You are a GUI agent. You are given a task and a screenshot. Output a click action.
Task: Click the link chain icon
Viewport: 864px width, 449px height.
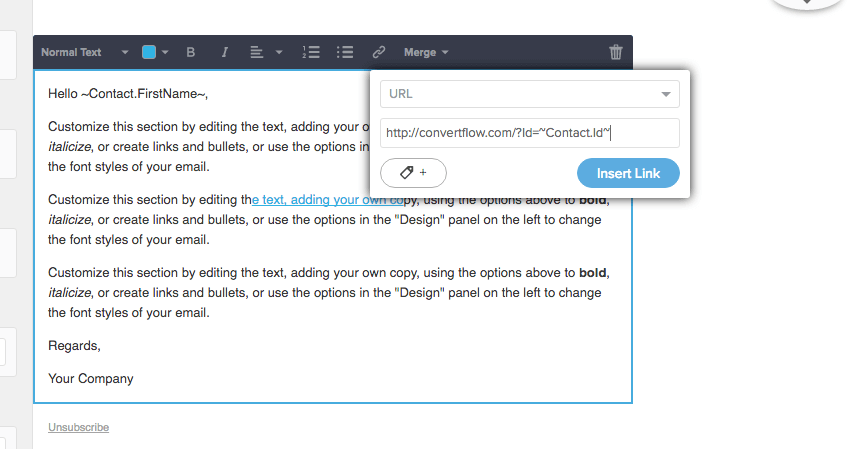tap(378, 52)
